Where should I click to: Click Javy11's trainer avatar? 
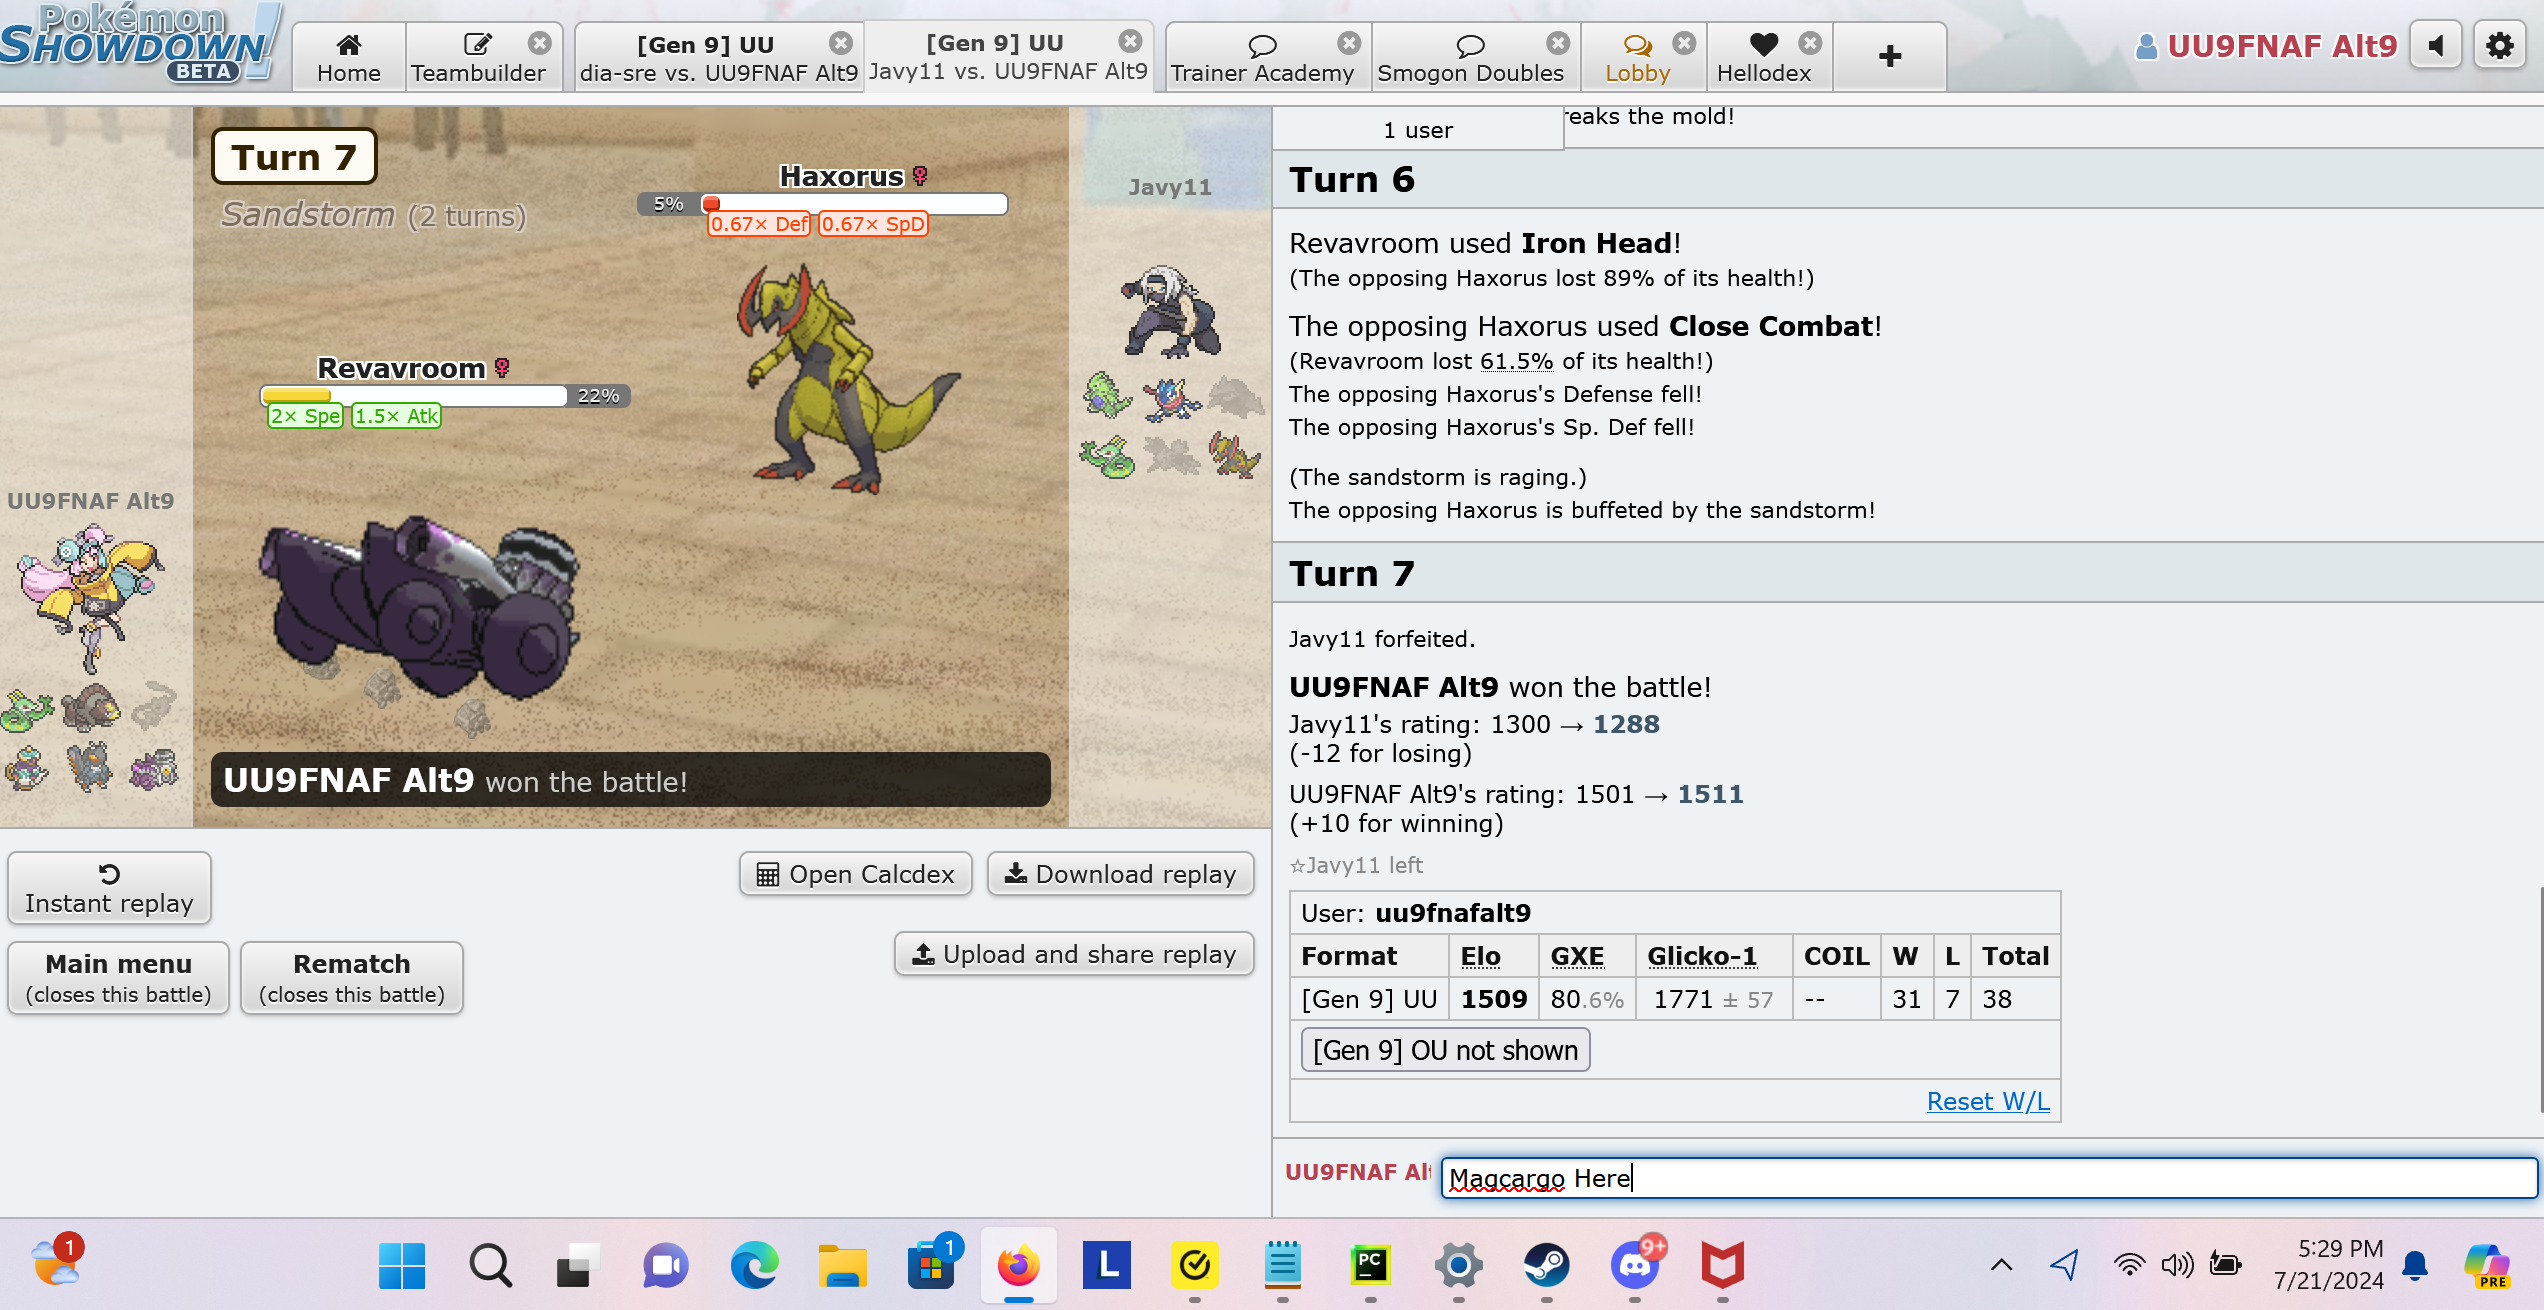1170,311
